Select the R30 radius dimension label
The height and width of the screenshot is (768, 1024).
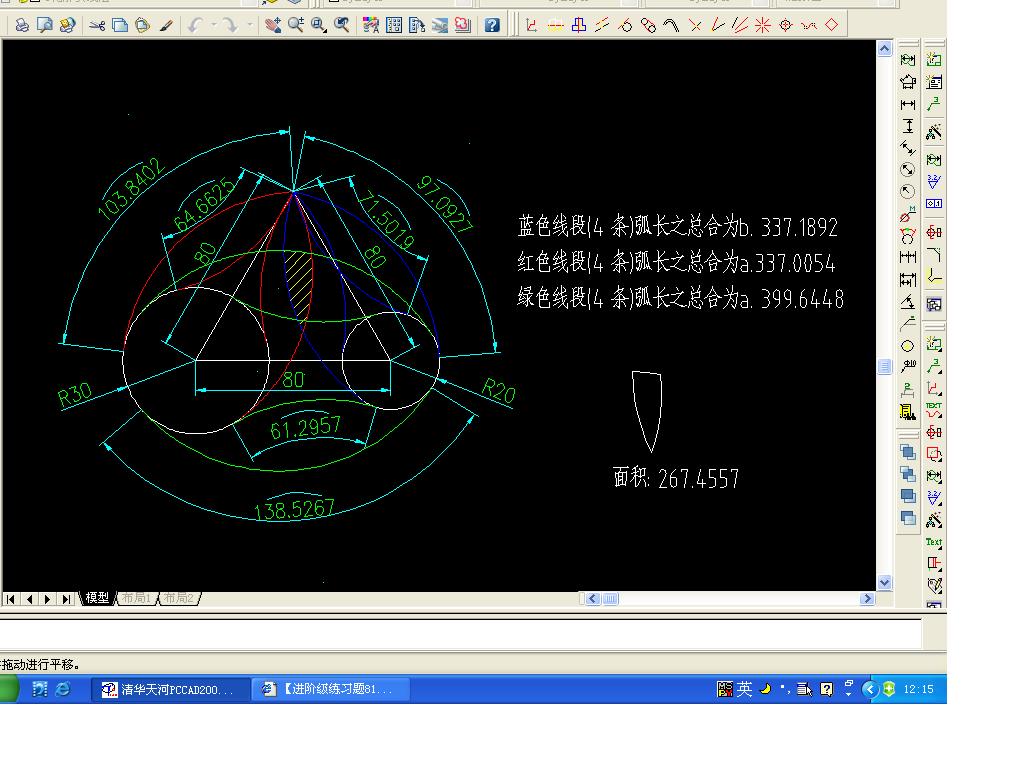click(74, 396)
